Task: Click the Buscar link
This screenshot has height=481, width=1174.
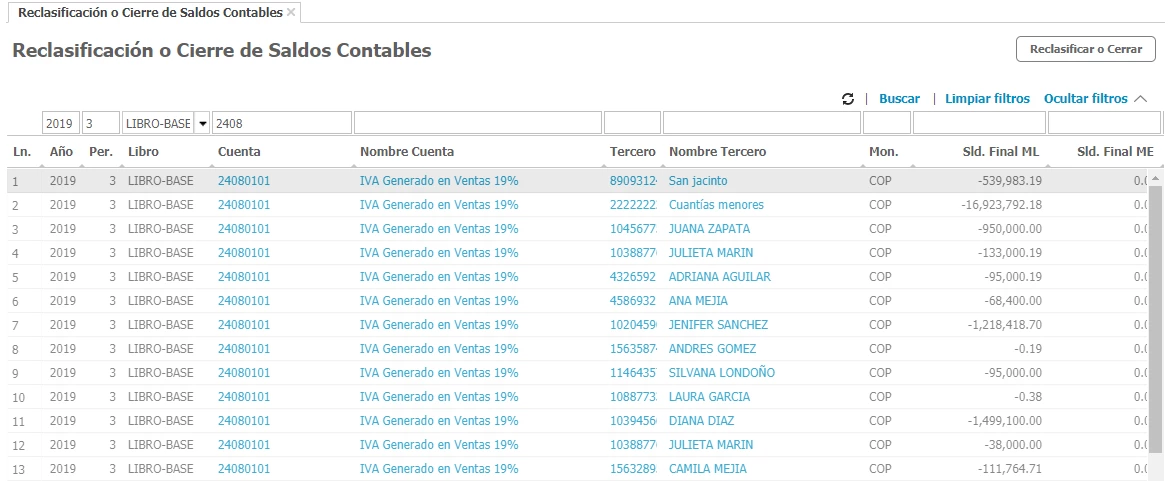Action: point(899,99)
